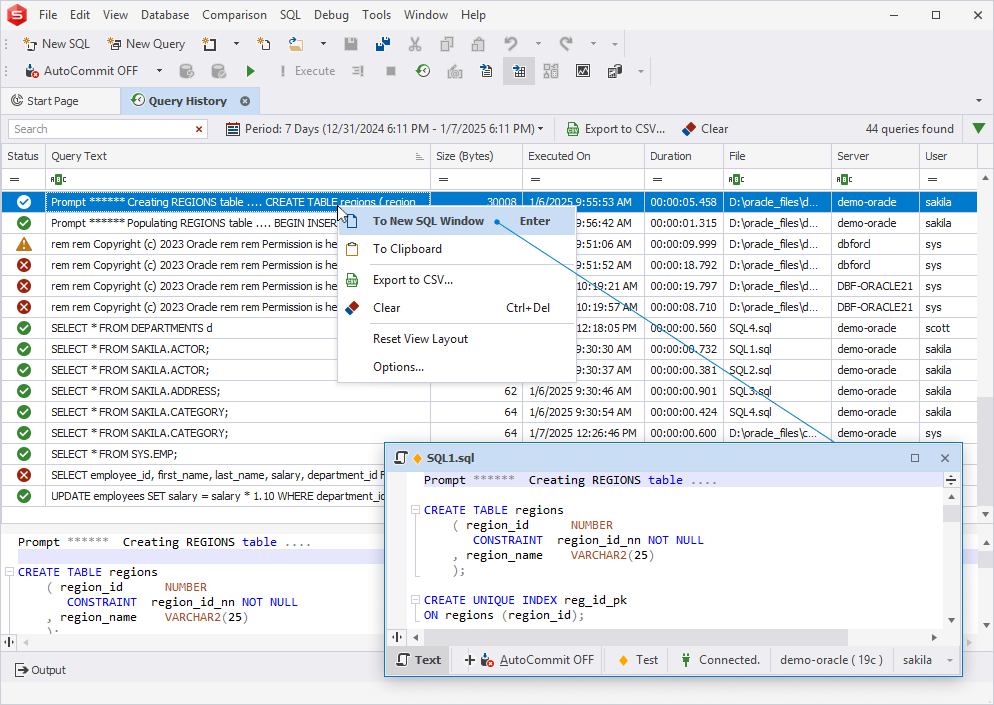The height and width of the screenshot is (705, 994).
Task: Collapse the CREATE TABLE block in SQL1.sql
Action: pyautogui.click(x=415, y=510)
